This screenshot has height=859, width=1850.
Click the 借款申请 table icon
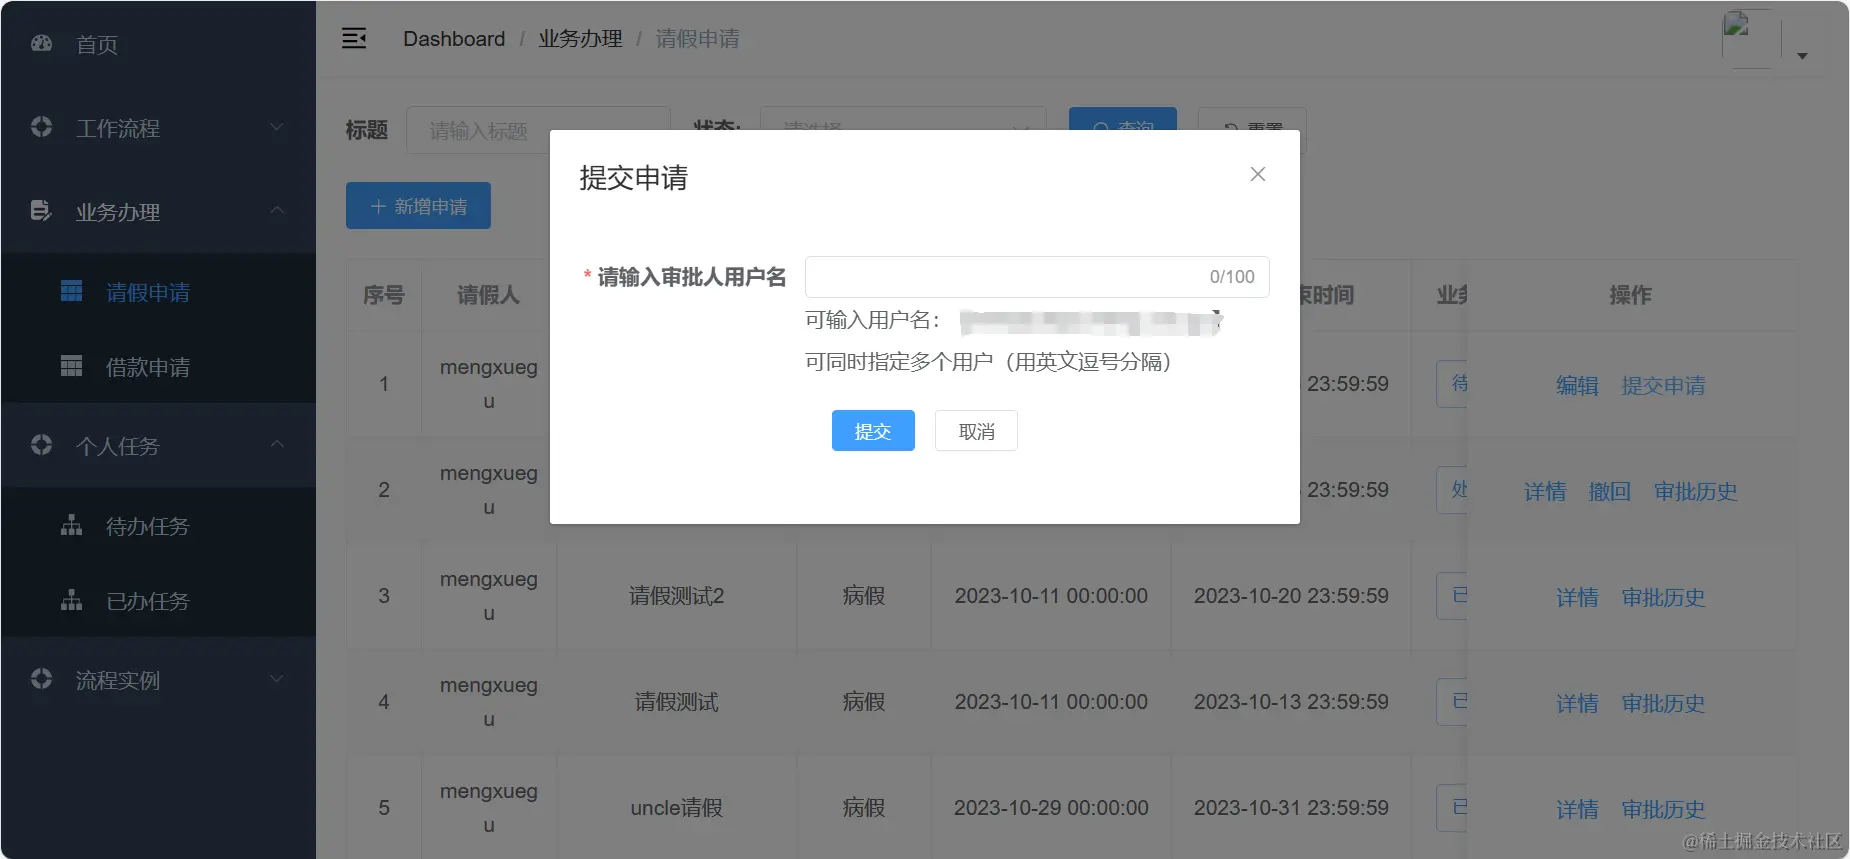[x=71, y=366]
